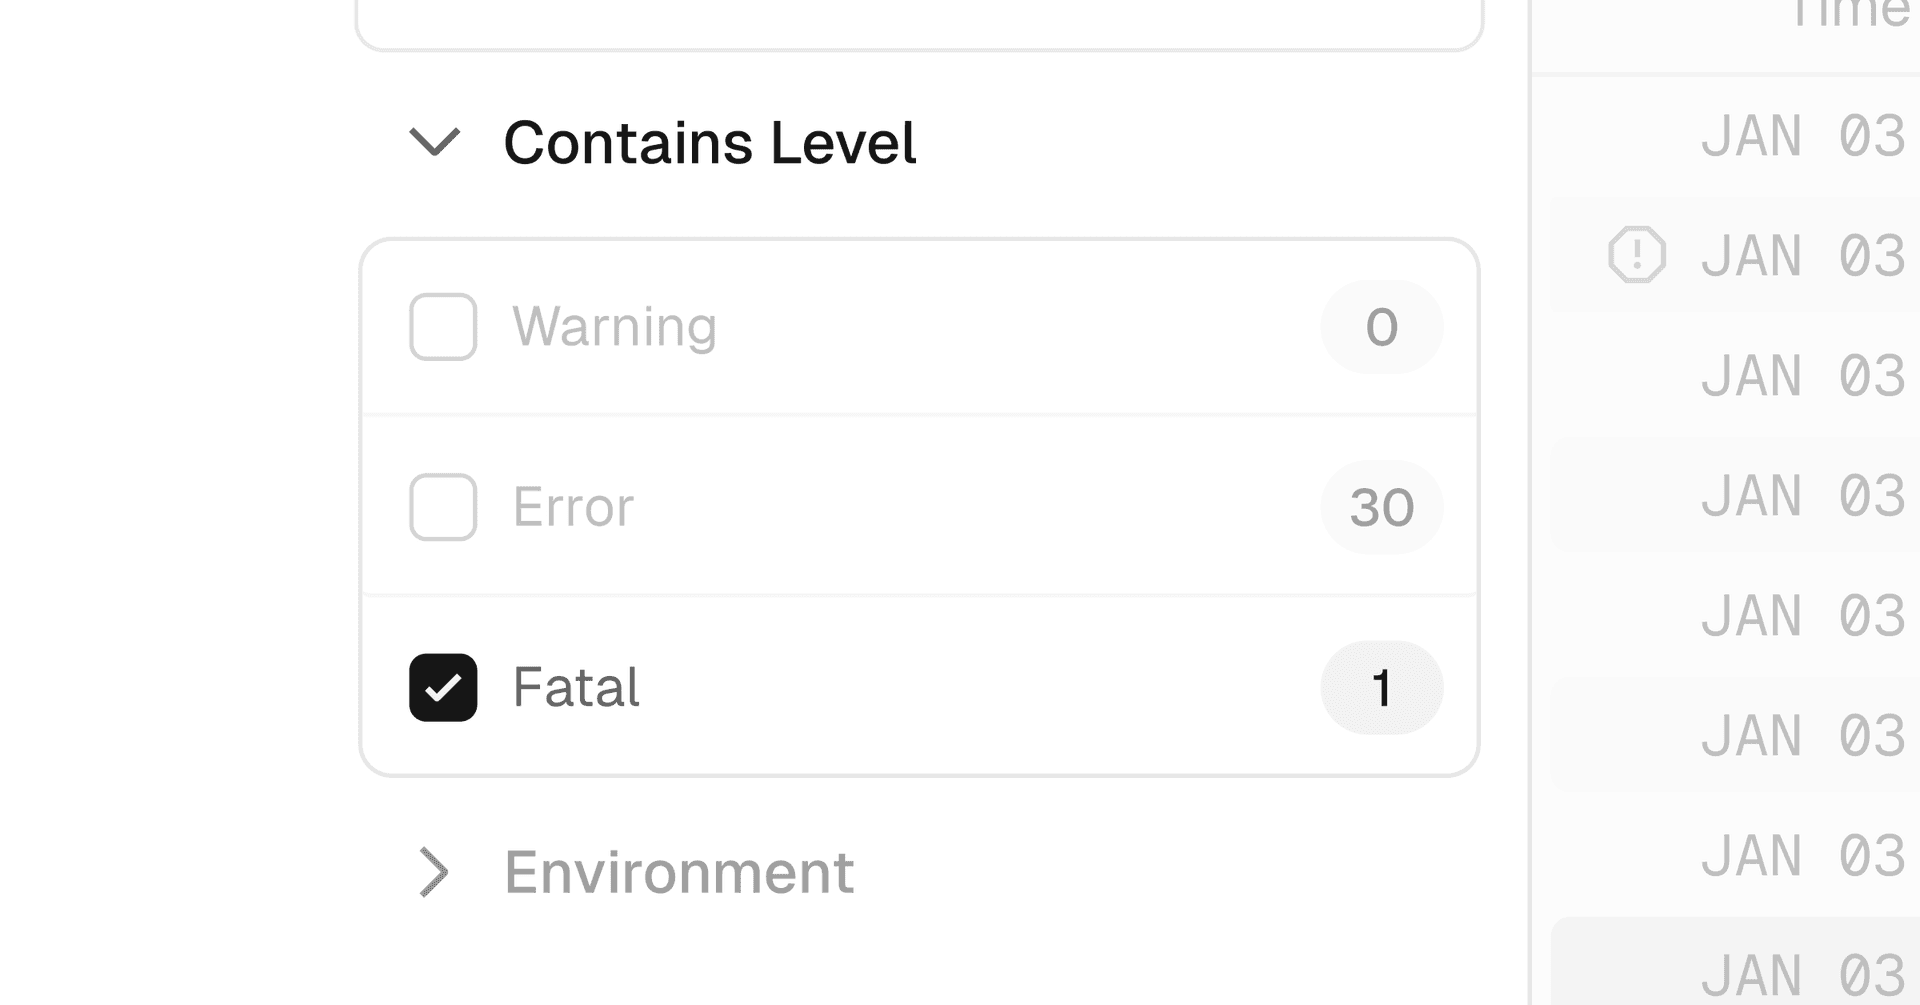Check the Error level checkbox
1920x1005 pixels.
[x=443, y=507]
